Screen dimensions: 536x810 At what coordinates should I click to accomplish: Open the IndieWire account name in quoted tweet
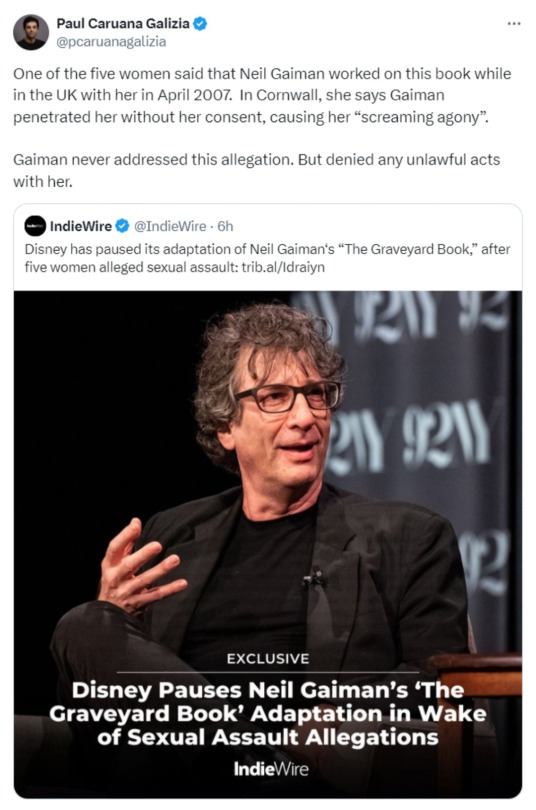point(81,226)
